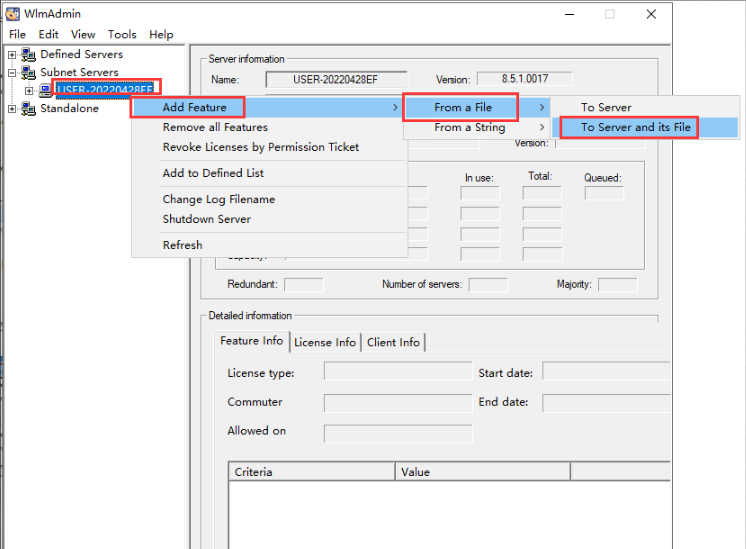746x549 pixels.
Task: Click the Start date field
Action: pos(606,371)
